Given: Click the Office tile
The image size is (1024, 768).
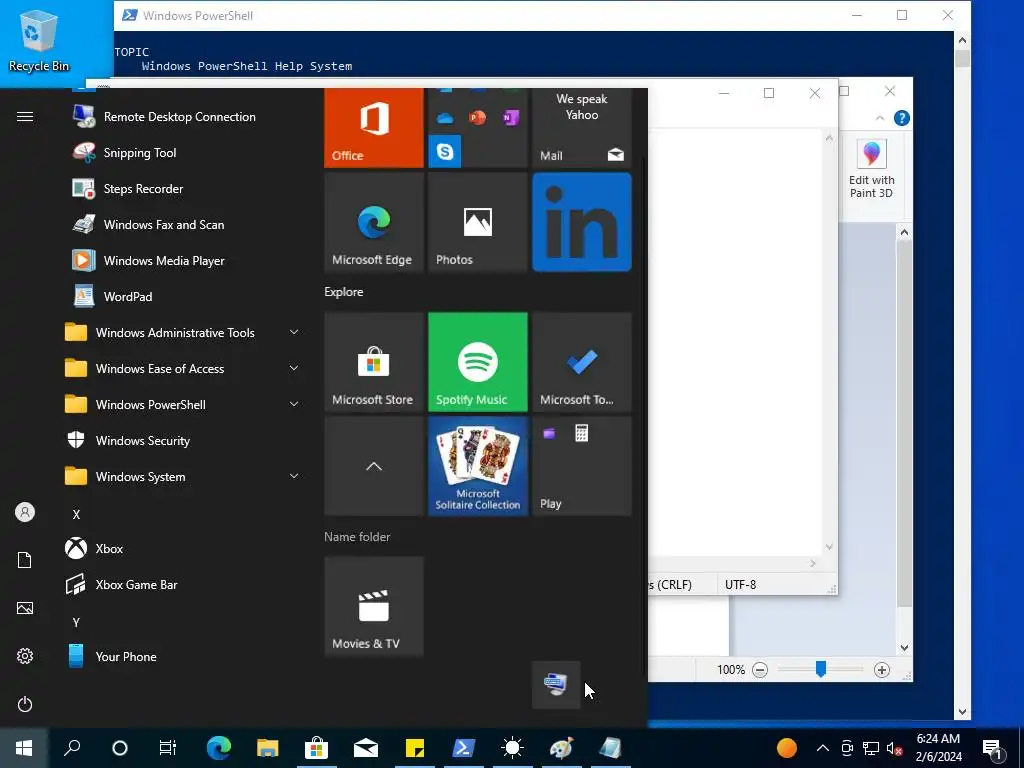Looking at the screenshot, I should (x=374, y=128).
